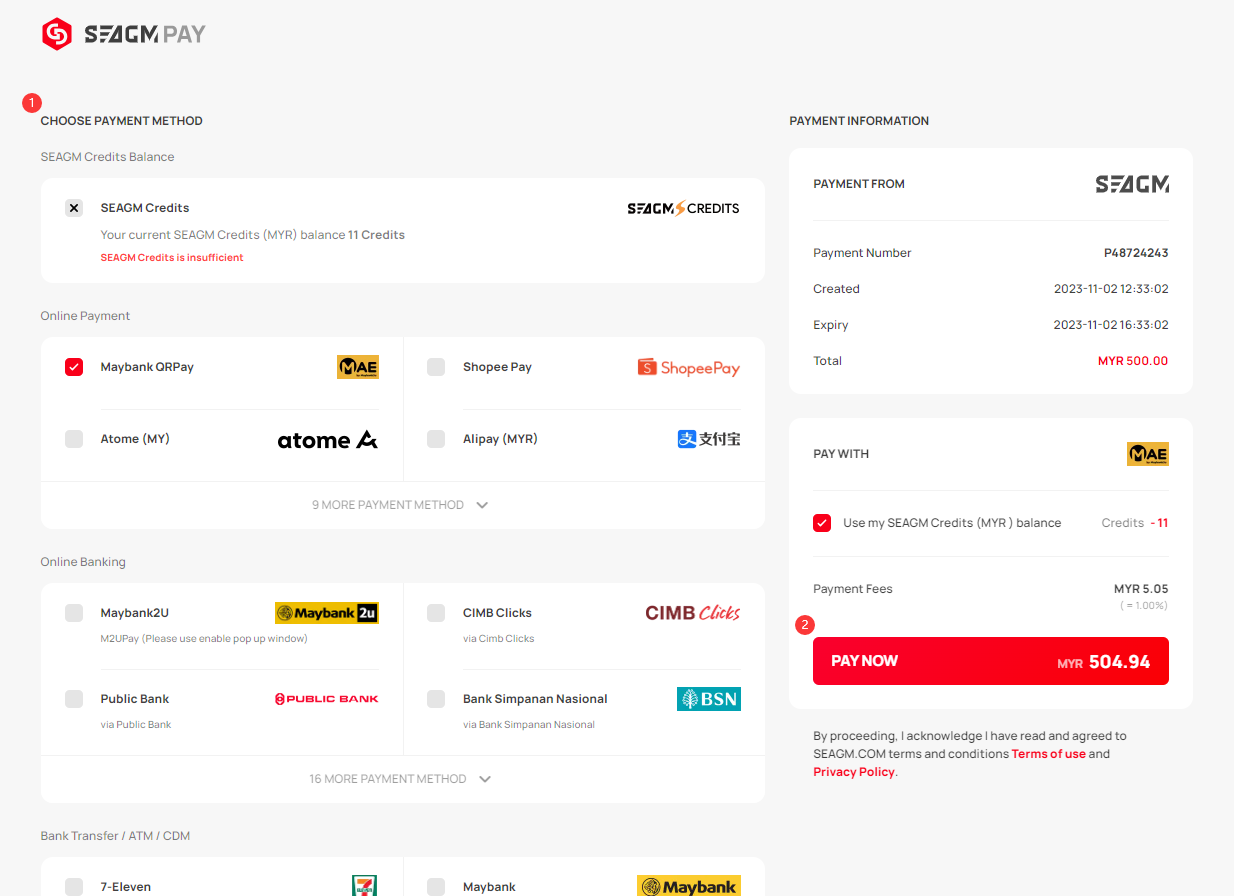Select the Atome (MY) checkbox
Viewport: 1234px width, 896px height.
coord(74,439)
